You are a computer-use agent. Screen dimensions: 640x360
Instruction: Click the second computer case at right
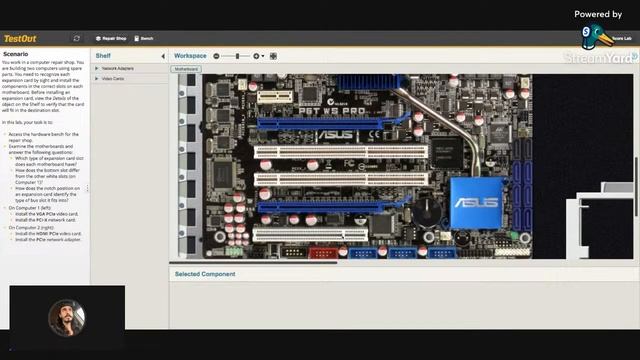[599, 221]
